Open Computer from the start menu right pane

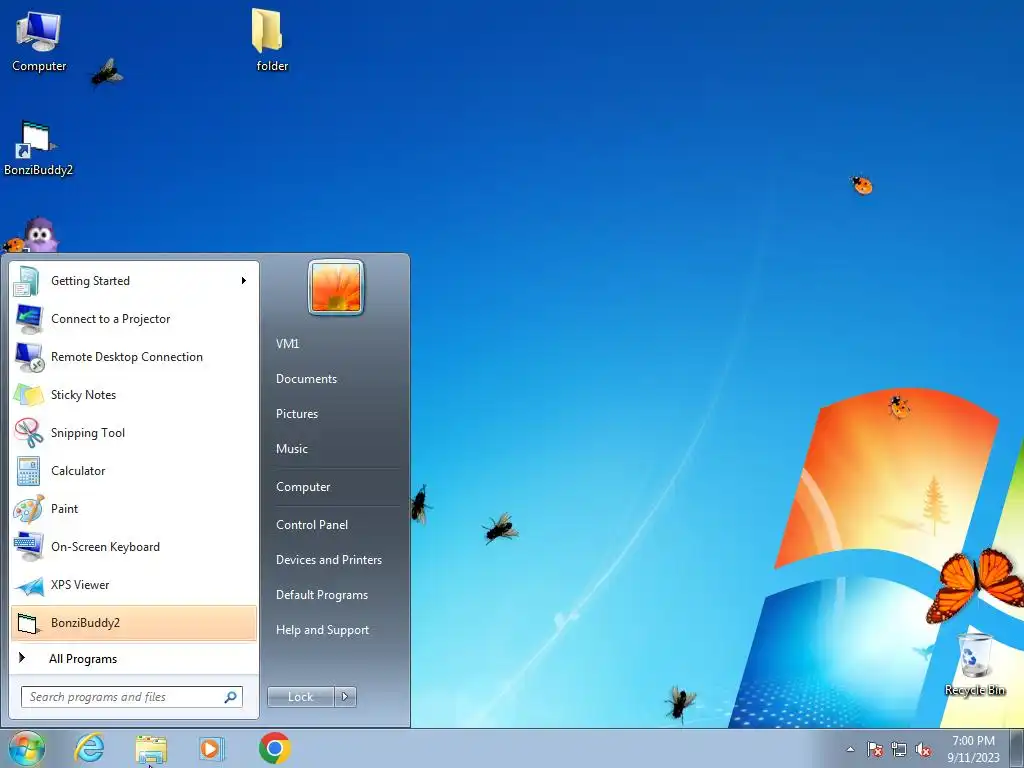pos(303,487)
